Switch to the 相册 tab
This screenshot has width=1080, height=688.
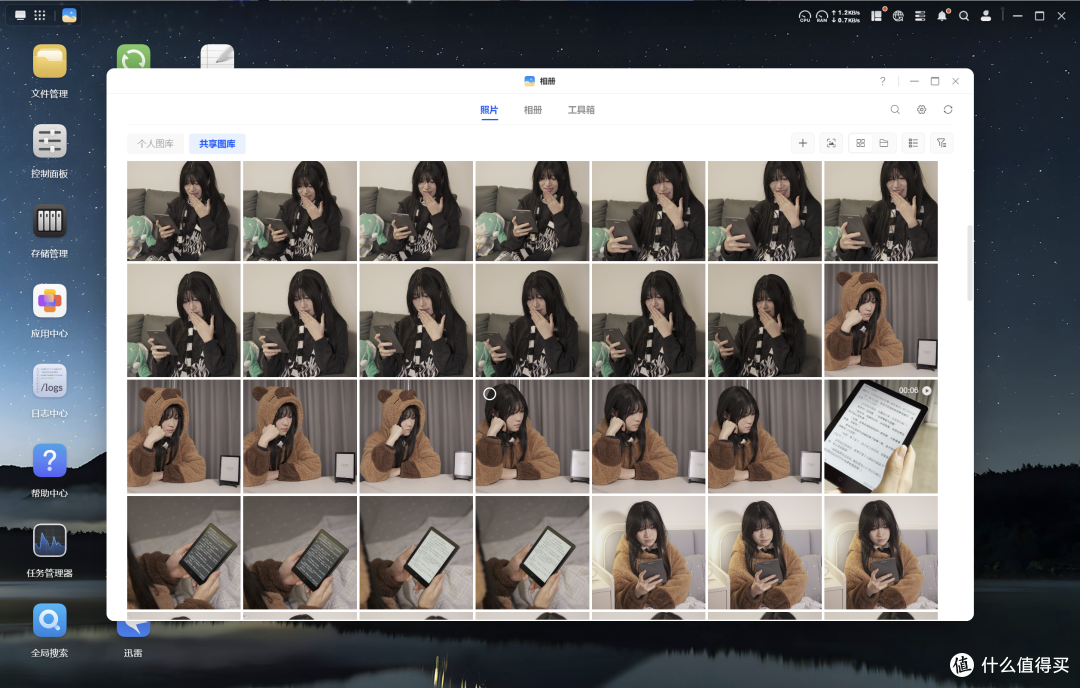(532, 110)
